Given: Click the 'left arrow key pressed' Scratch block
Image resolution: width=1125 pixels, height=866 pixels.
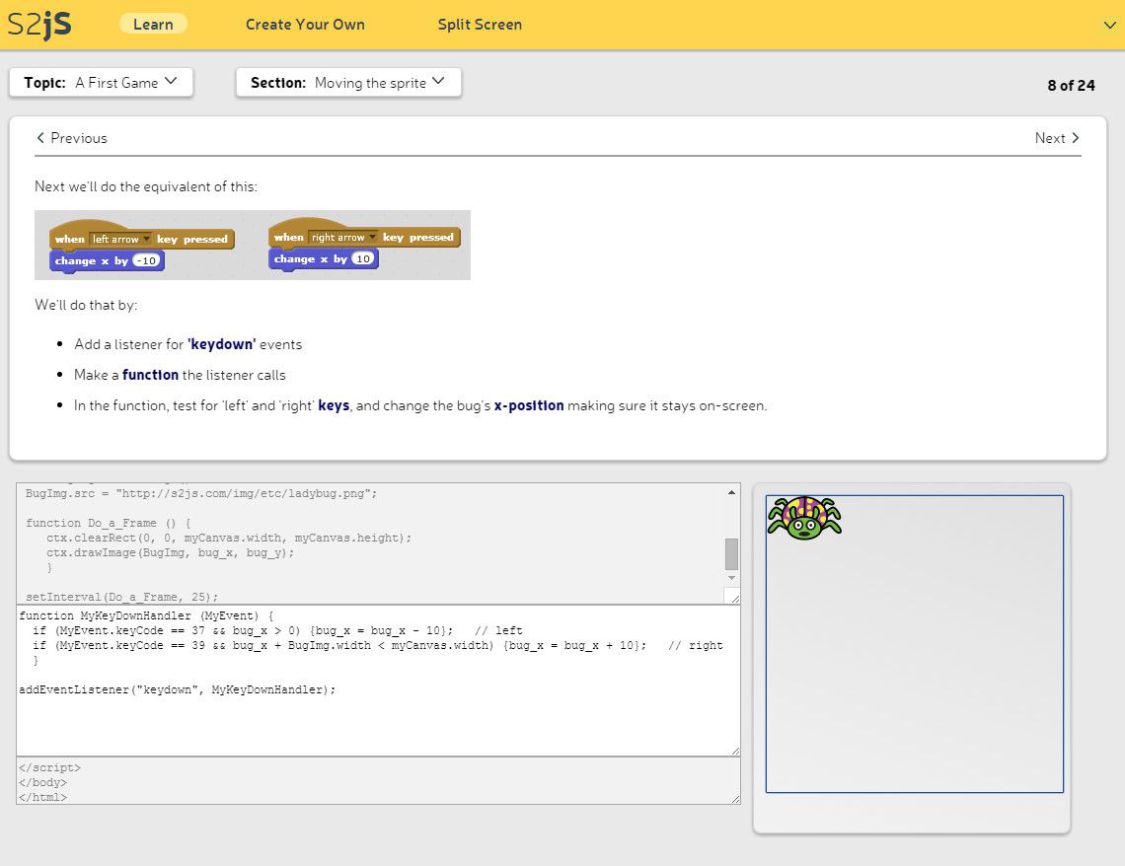Looking at the screenshot, I should coord(141,239).
